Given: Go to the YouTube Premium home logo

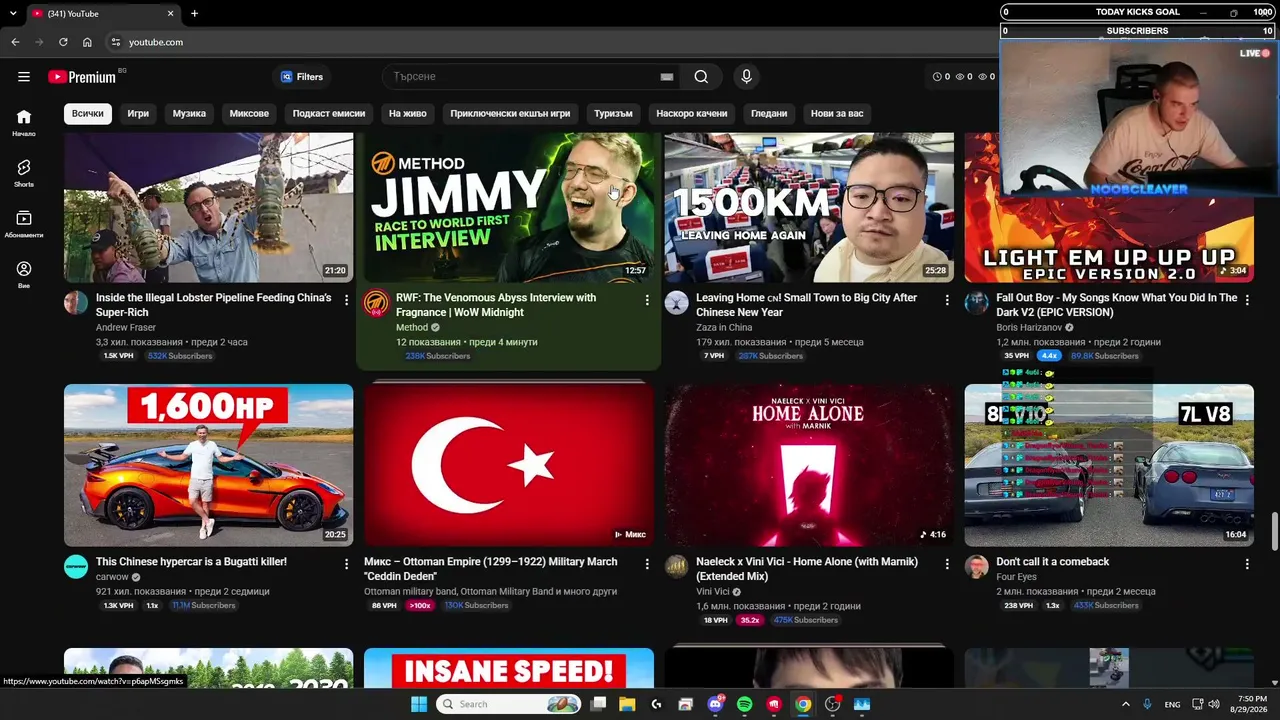Looking at the screenshot, I should click(x=82, y=77).
